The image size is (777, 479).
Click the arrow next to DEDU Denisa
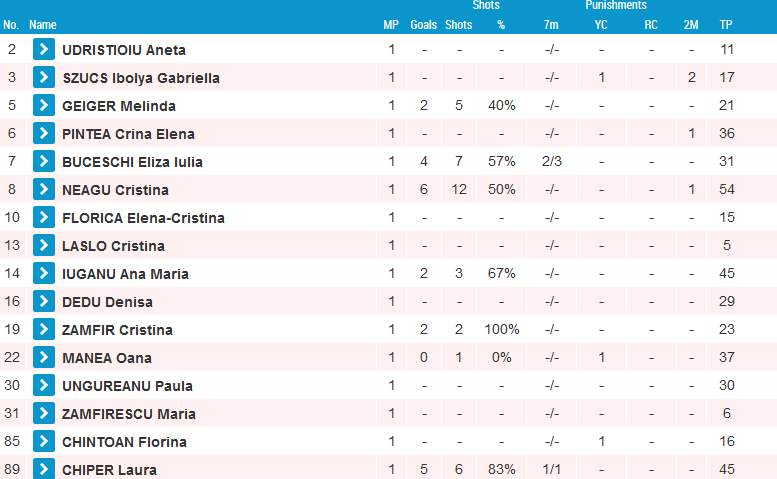pos(44,301)
